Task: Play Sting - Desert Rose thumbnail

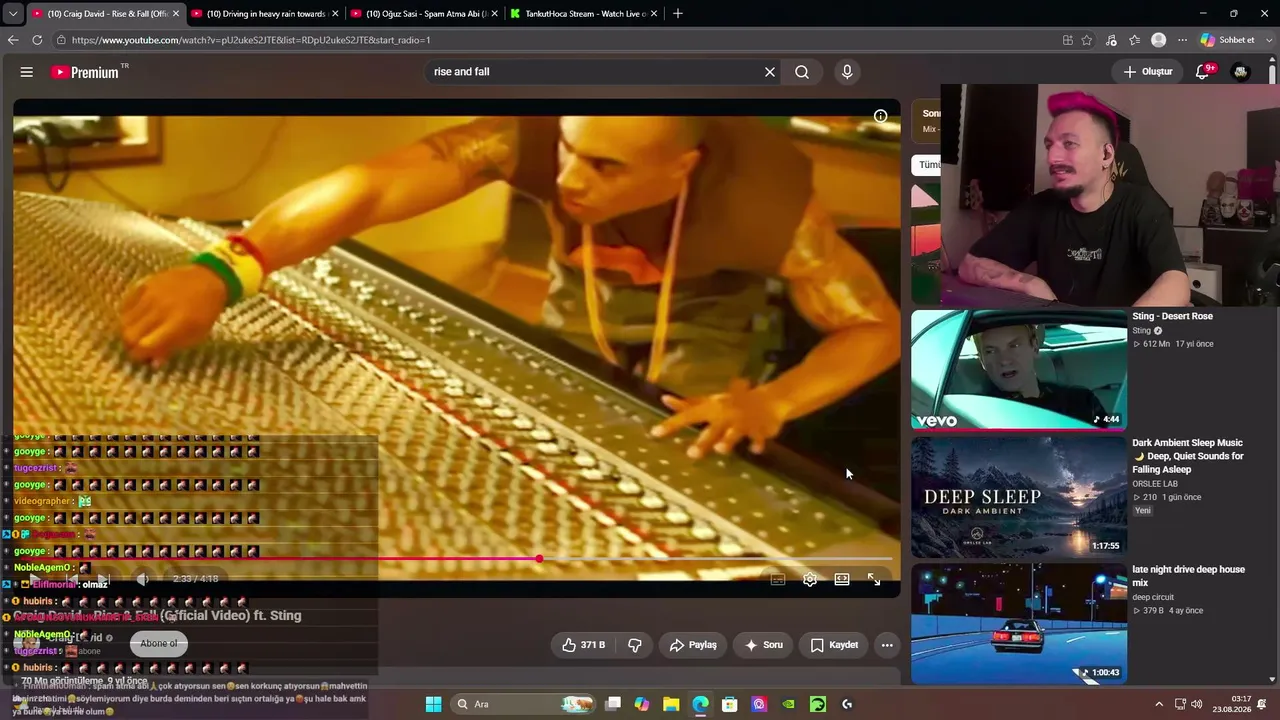Action: coord(1019,369)
